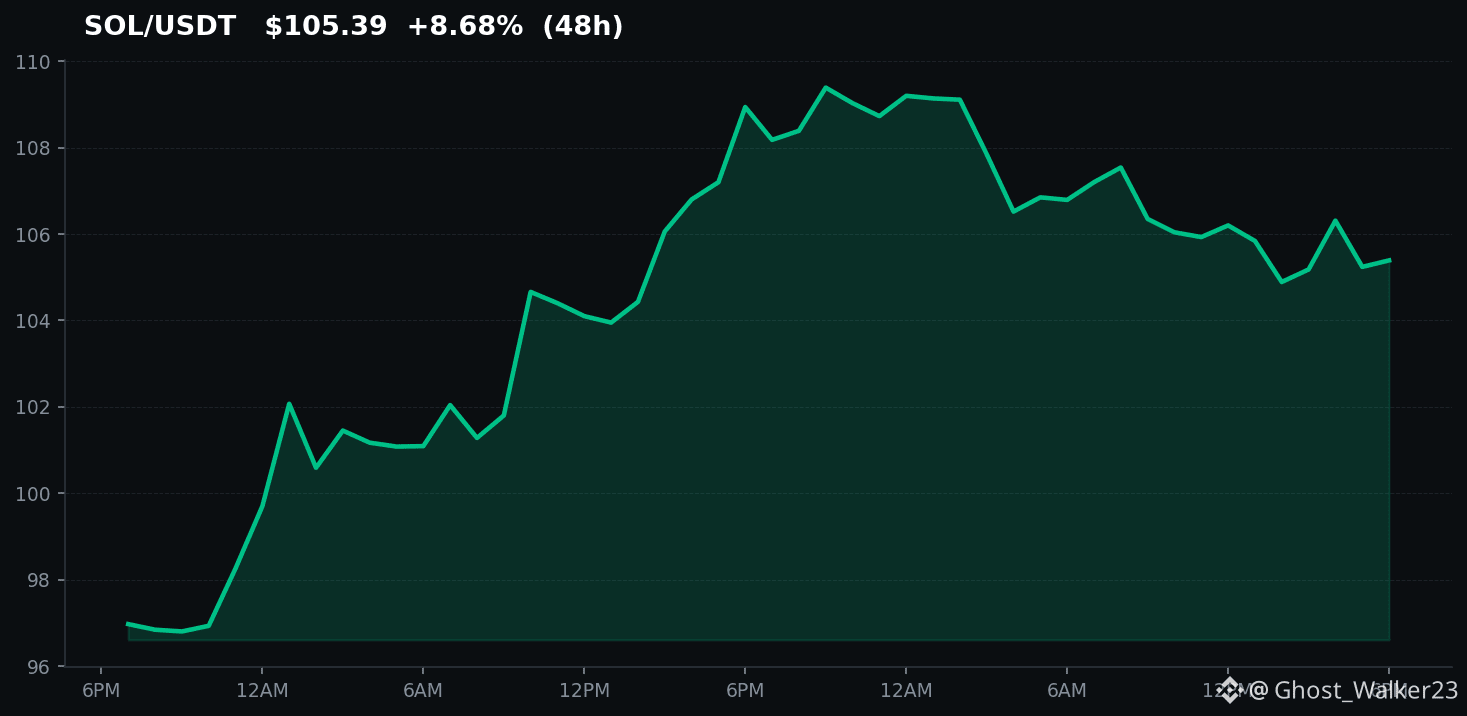Click the highest peak of the price line
Viewport: 1467px width, 716px height.
pos(825,88)
